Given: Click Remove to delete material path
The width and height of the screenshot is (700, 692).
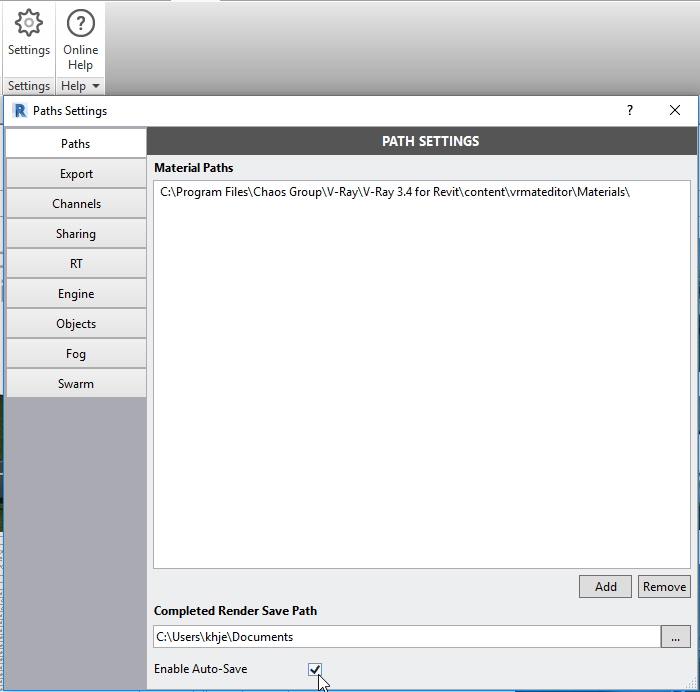Looking at the screenshot, I should [664, 586].
